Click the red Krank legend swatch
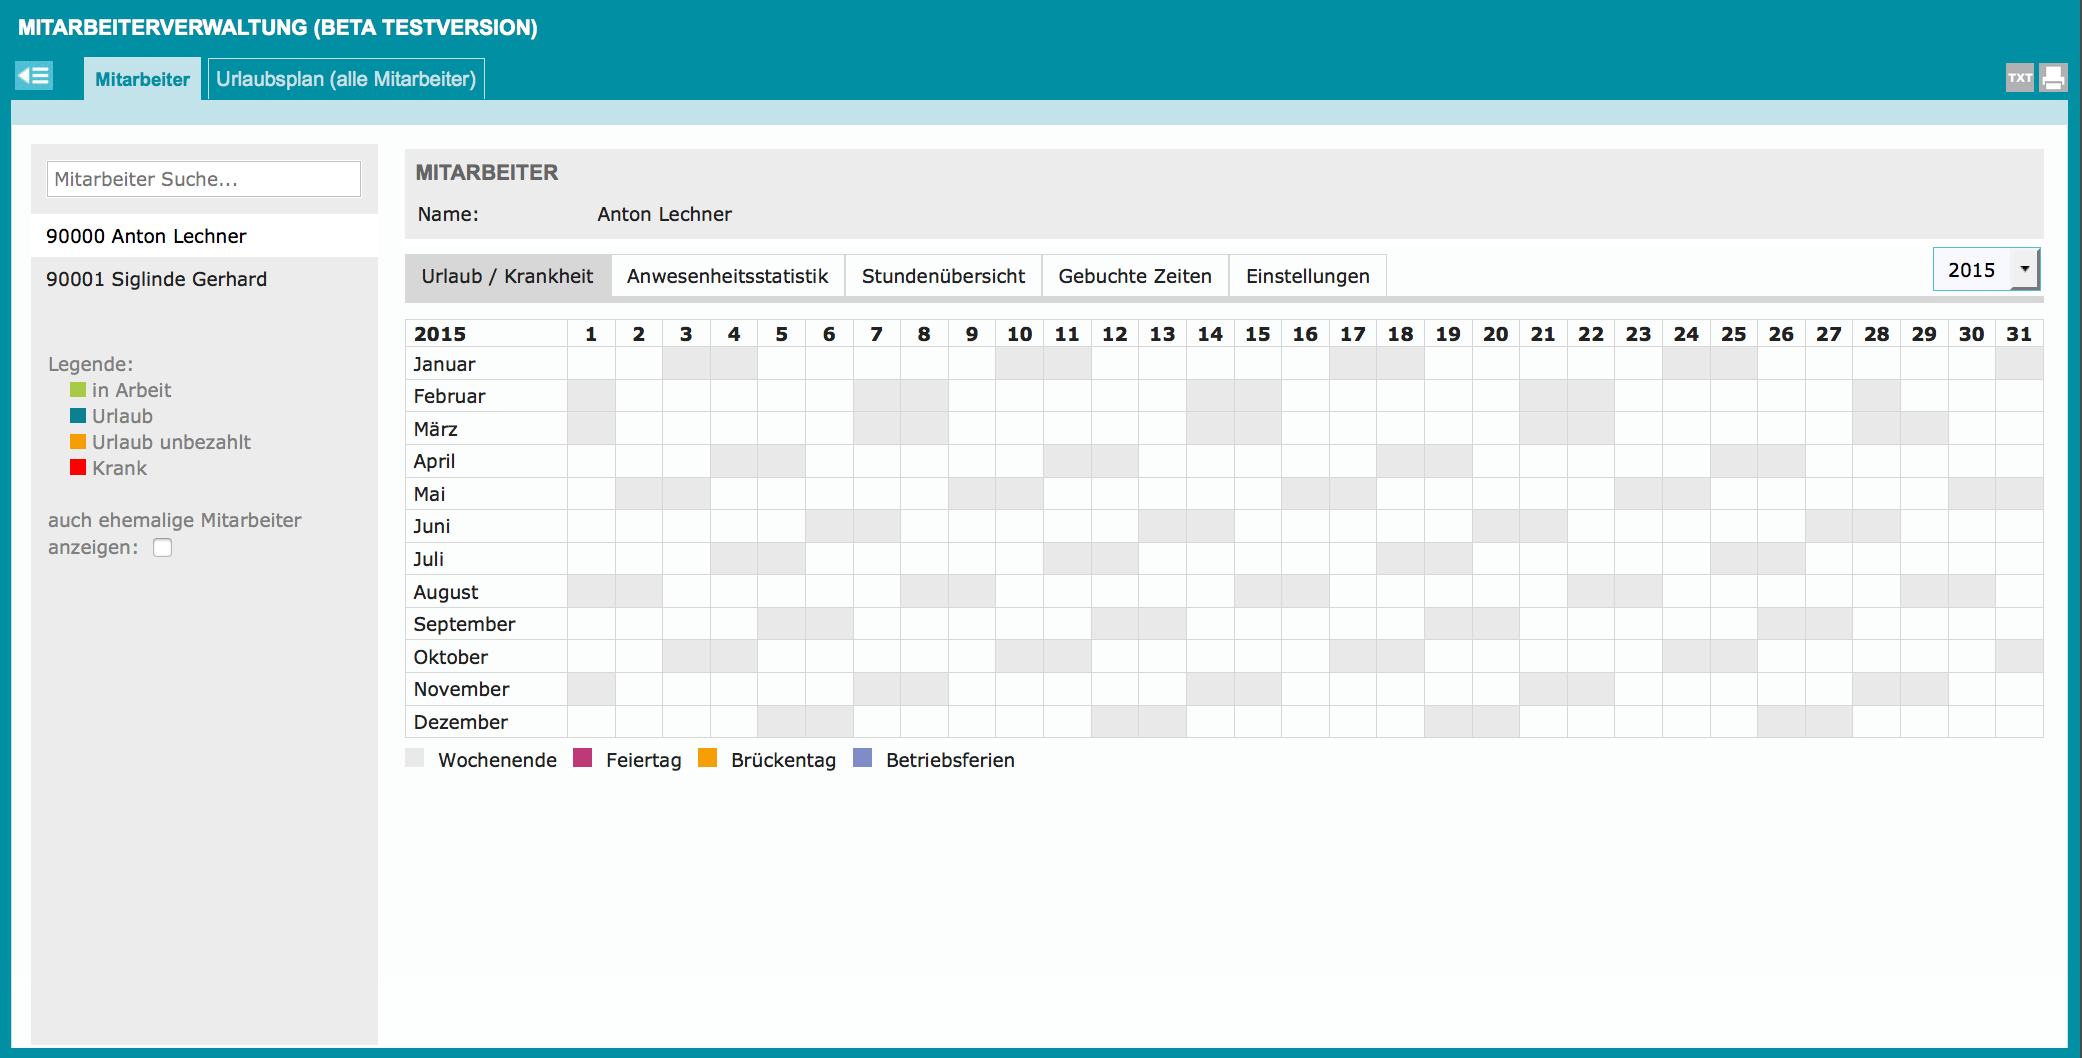This screenshot has width=2082, height=1058. (x=78, y=467)
